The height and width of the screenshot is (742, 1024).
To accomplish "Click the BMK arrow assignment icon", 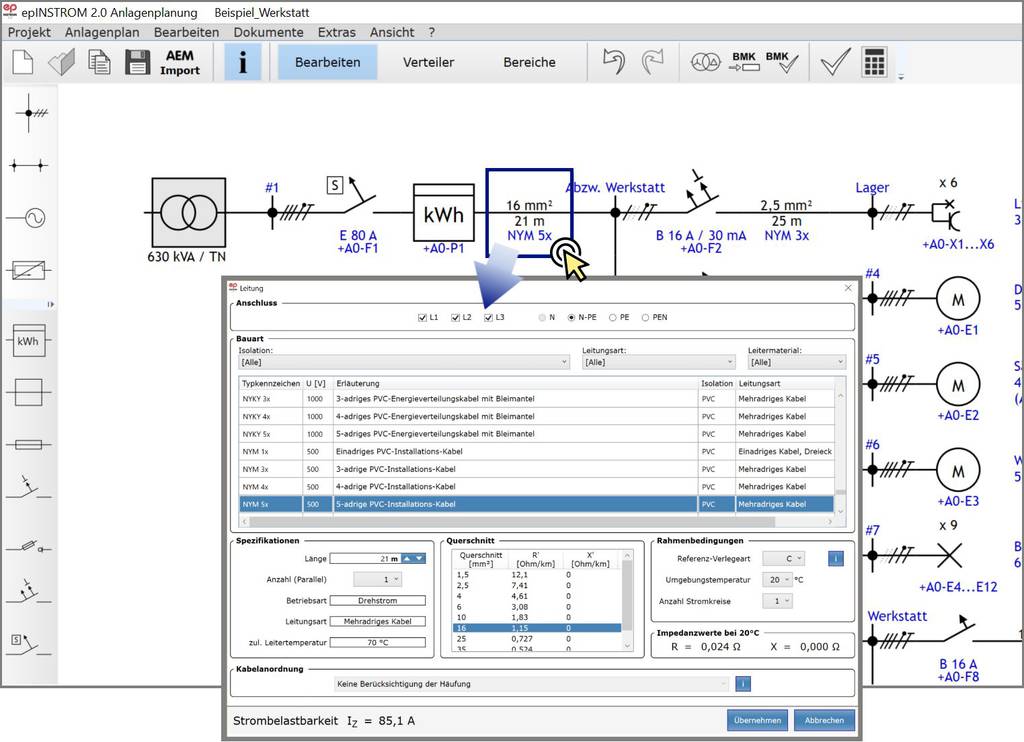I will (744, 61).
